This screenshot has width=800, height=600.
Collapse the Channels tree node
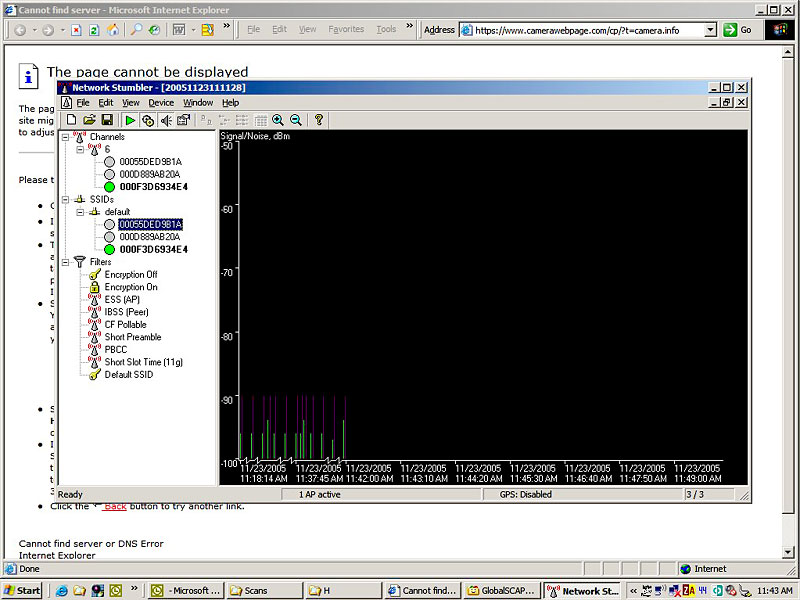coord(66,137)
